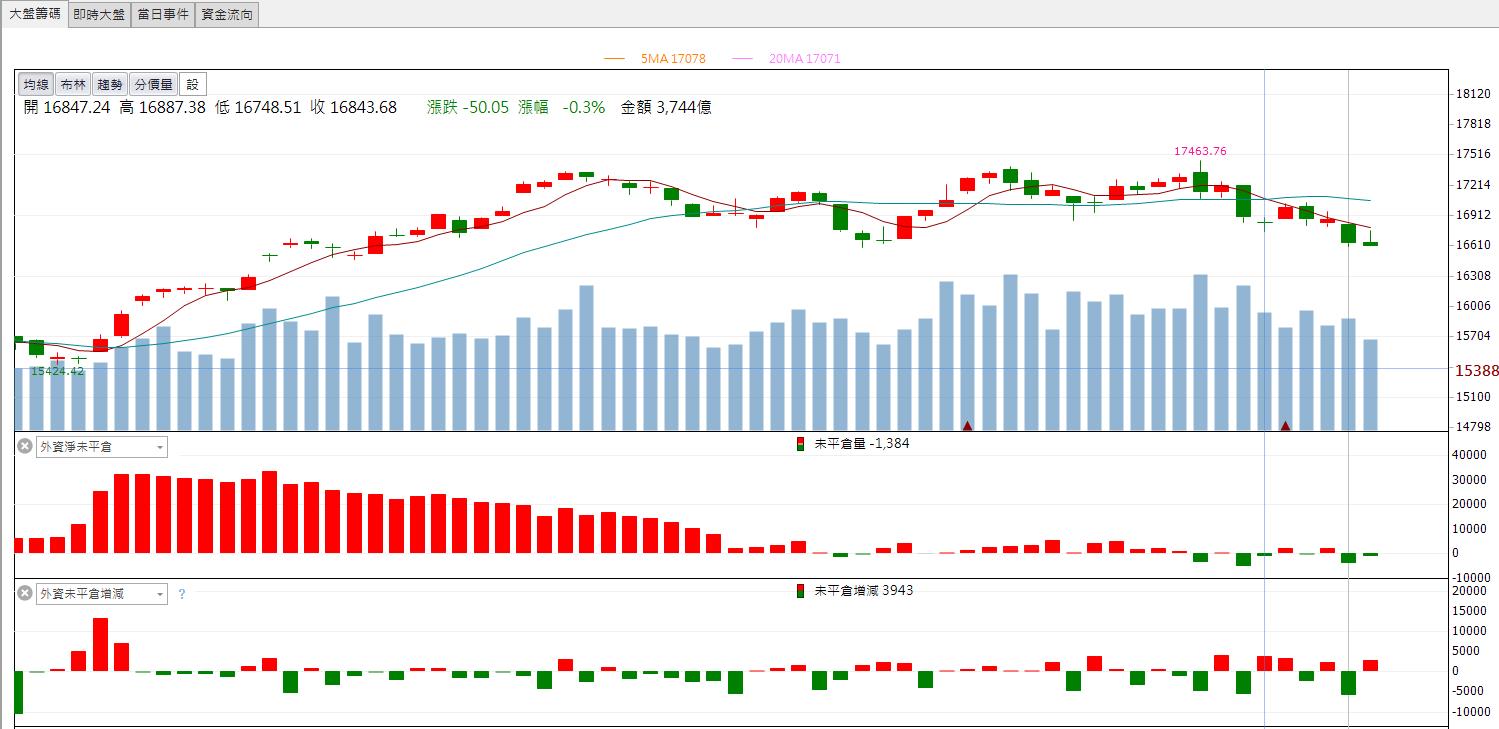Click the 14798 price axis label
1499x729 pixels.
pyautogui.click(x=1475, y=427)
